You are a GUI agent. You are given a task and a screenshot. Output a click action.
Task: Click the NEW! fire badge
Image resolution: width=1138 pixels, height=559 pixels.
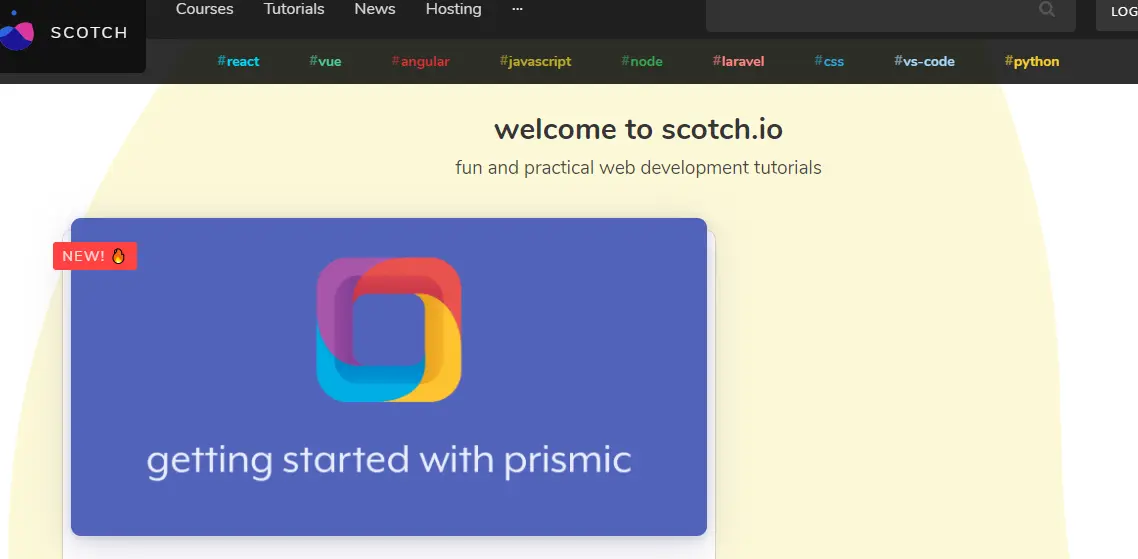95,256
